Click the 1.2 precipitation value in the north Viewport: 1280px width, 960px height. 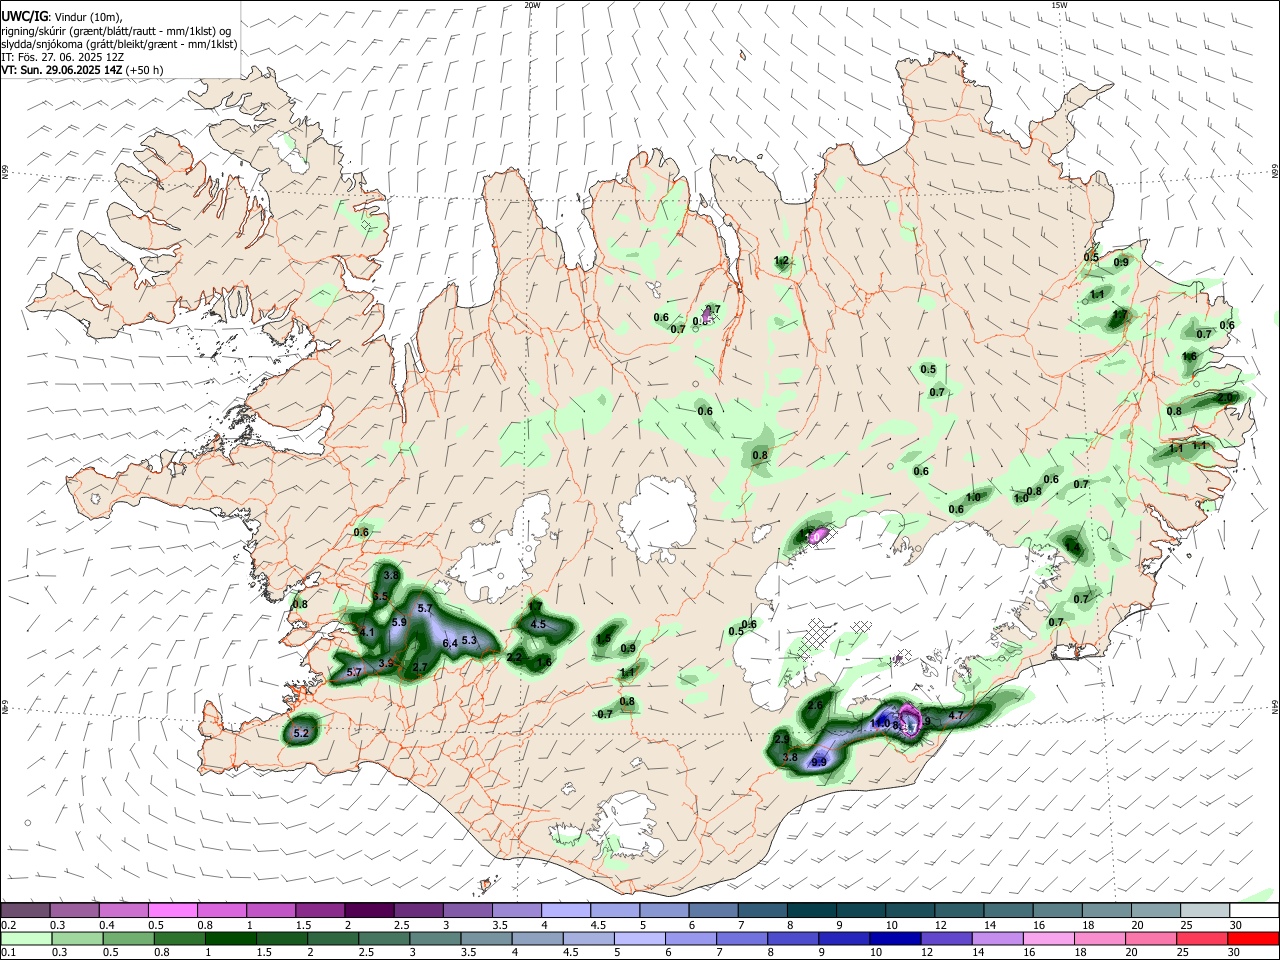click(782, 261)
